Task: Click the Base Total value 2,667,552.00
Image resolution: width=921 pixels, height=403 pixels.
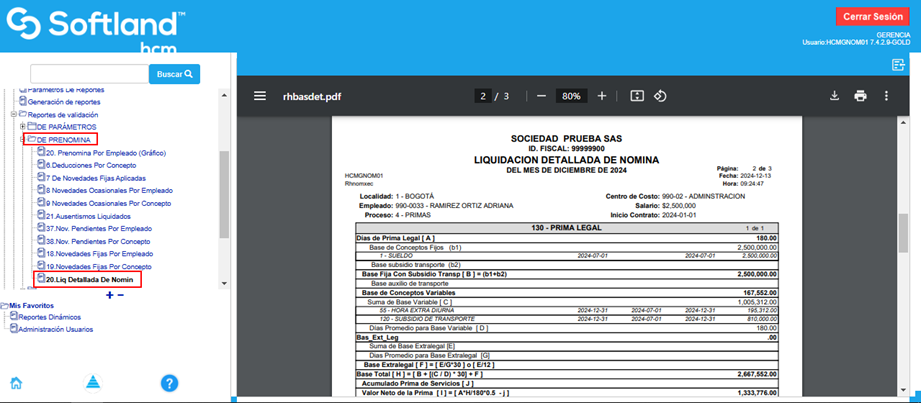Action: pyautogui.click(x=757, y=374)
